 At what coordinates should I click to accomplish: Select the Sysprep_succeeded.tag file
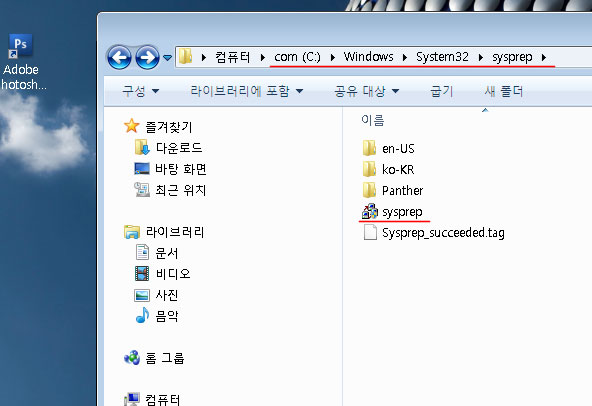pos(433,233)
